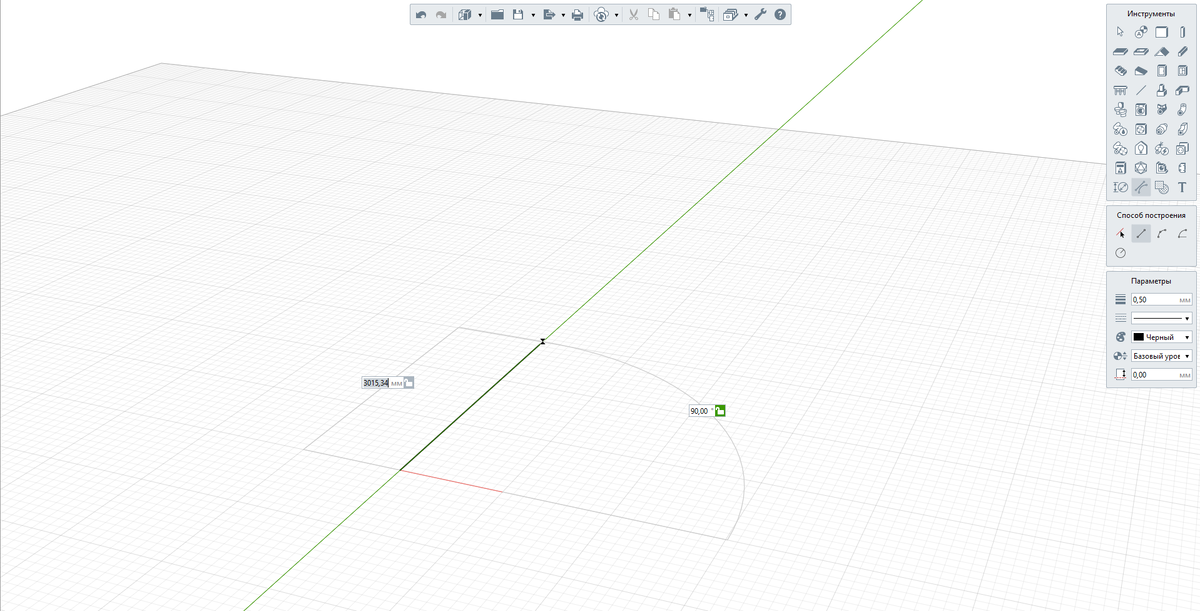Click the 90,00 angle input on canvas
Screen dimensions: 1200x611
(701, 410)
